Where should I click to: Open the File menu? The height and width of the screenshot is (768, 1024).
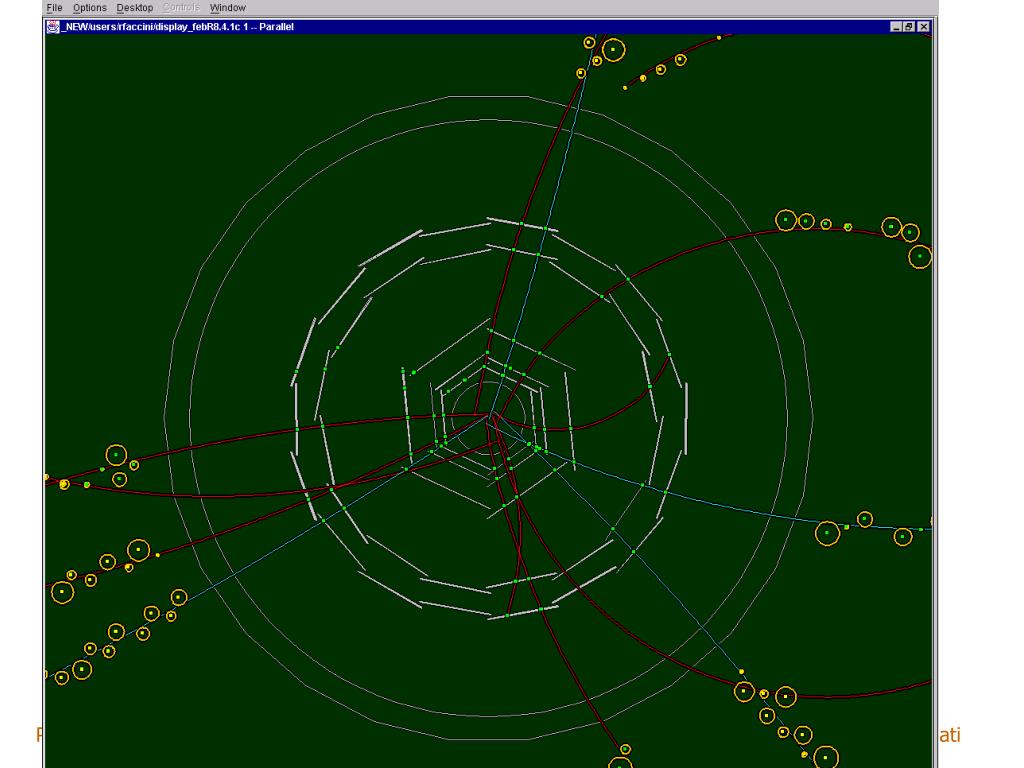tap(54, 8)
